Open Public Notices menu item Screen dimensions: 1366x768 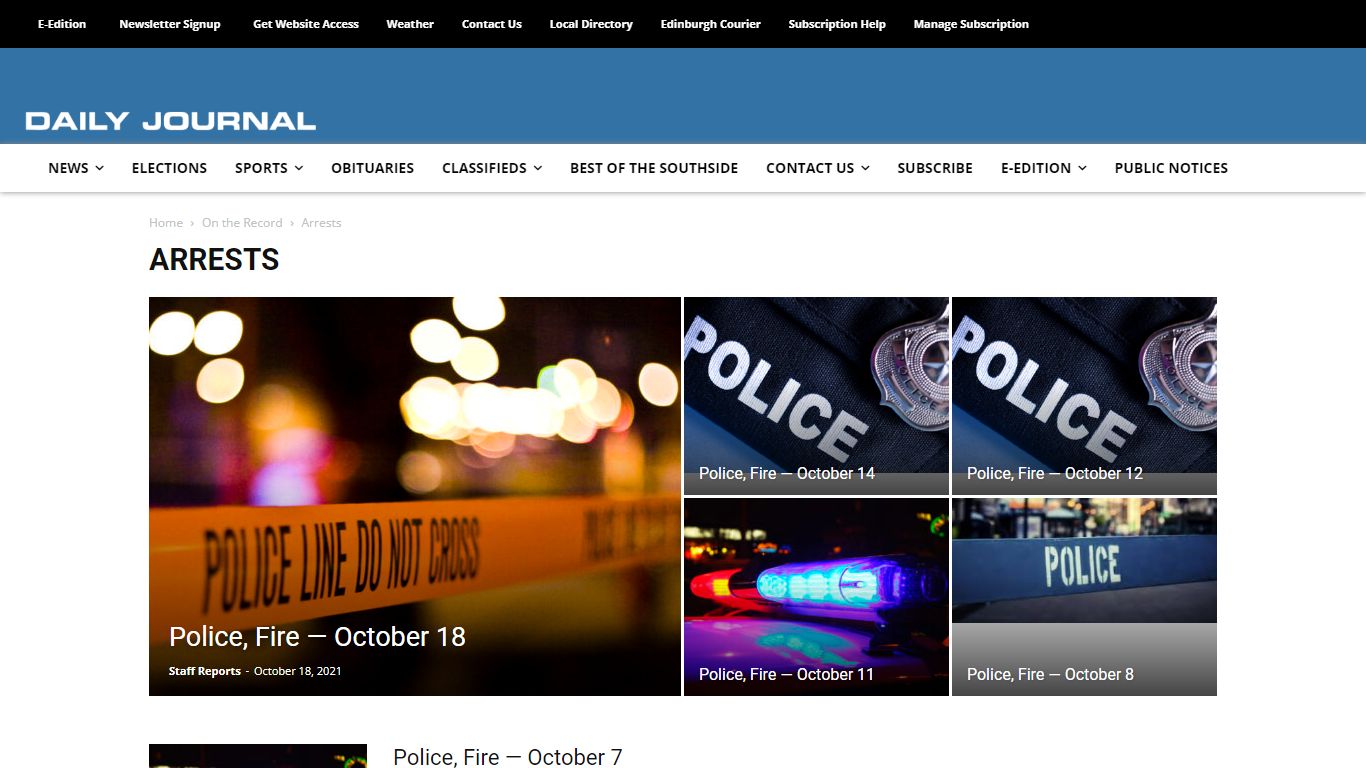1171,168
